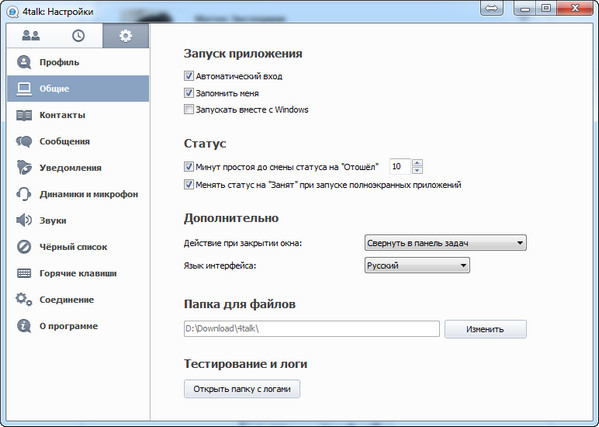This screenshot has width=599, height=427.
Task: Open the history clock tab icon
Action: 78,36
